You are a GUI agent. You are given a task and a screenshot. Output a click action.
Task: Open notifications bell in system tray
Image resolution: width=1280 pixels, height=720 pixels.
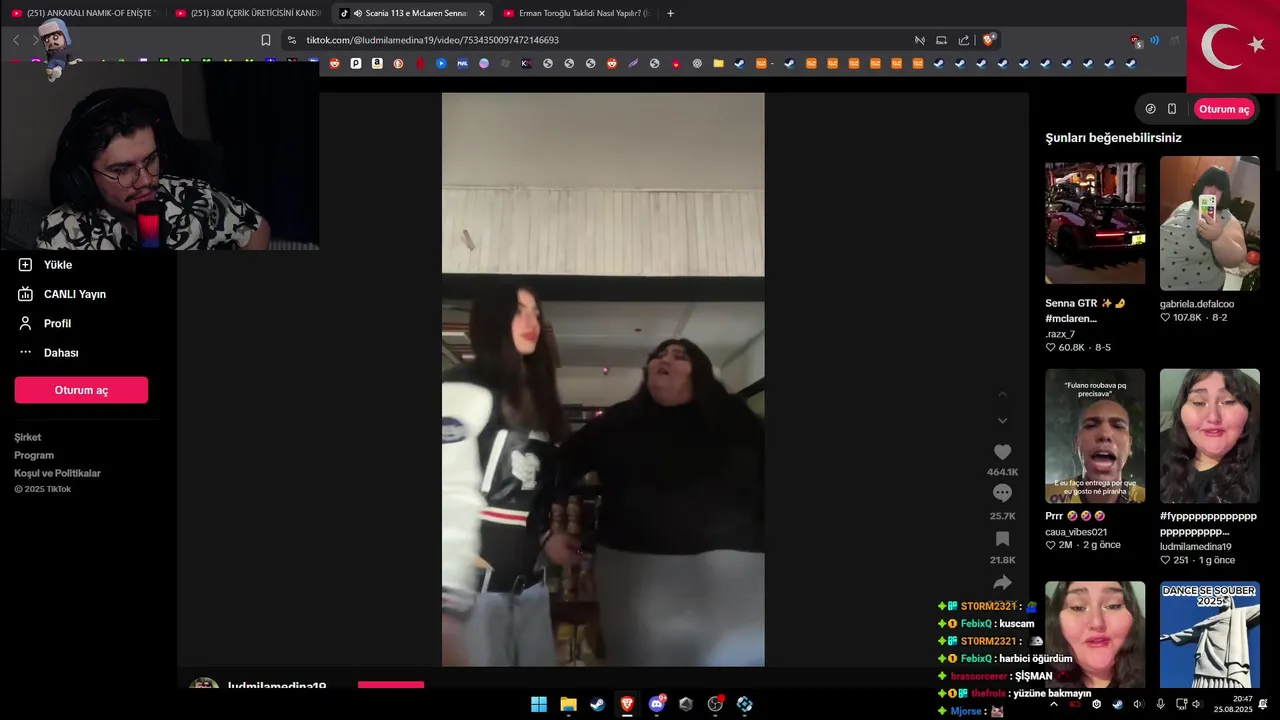1264,704
